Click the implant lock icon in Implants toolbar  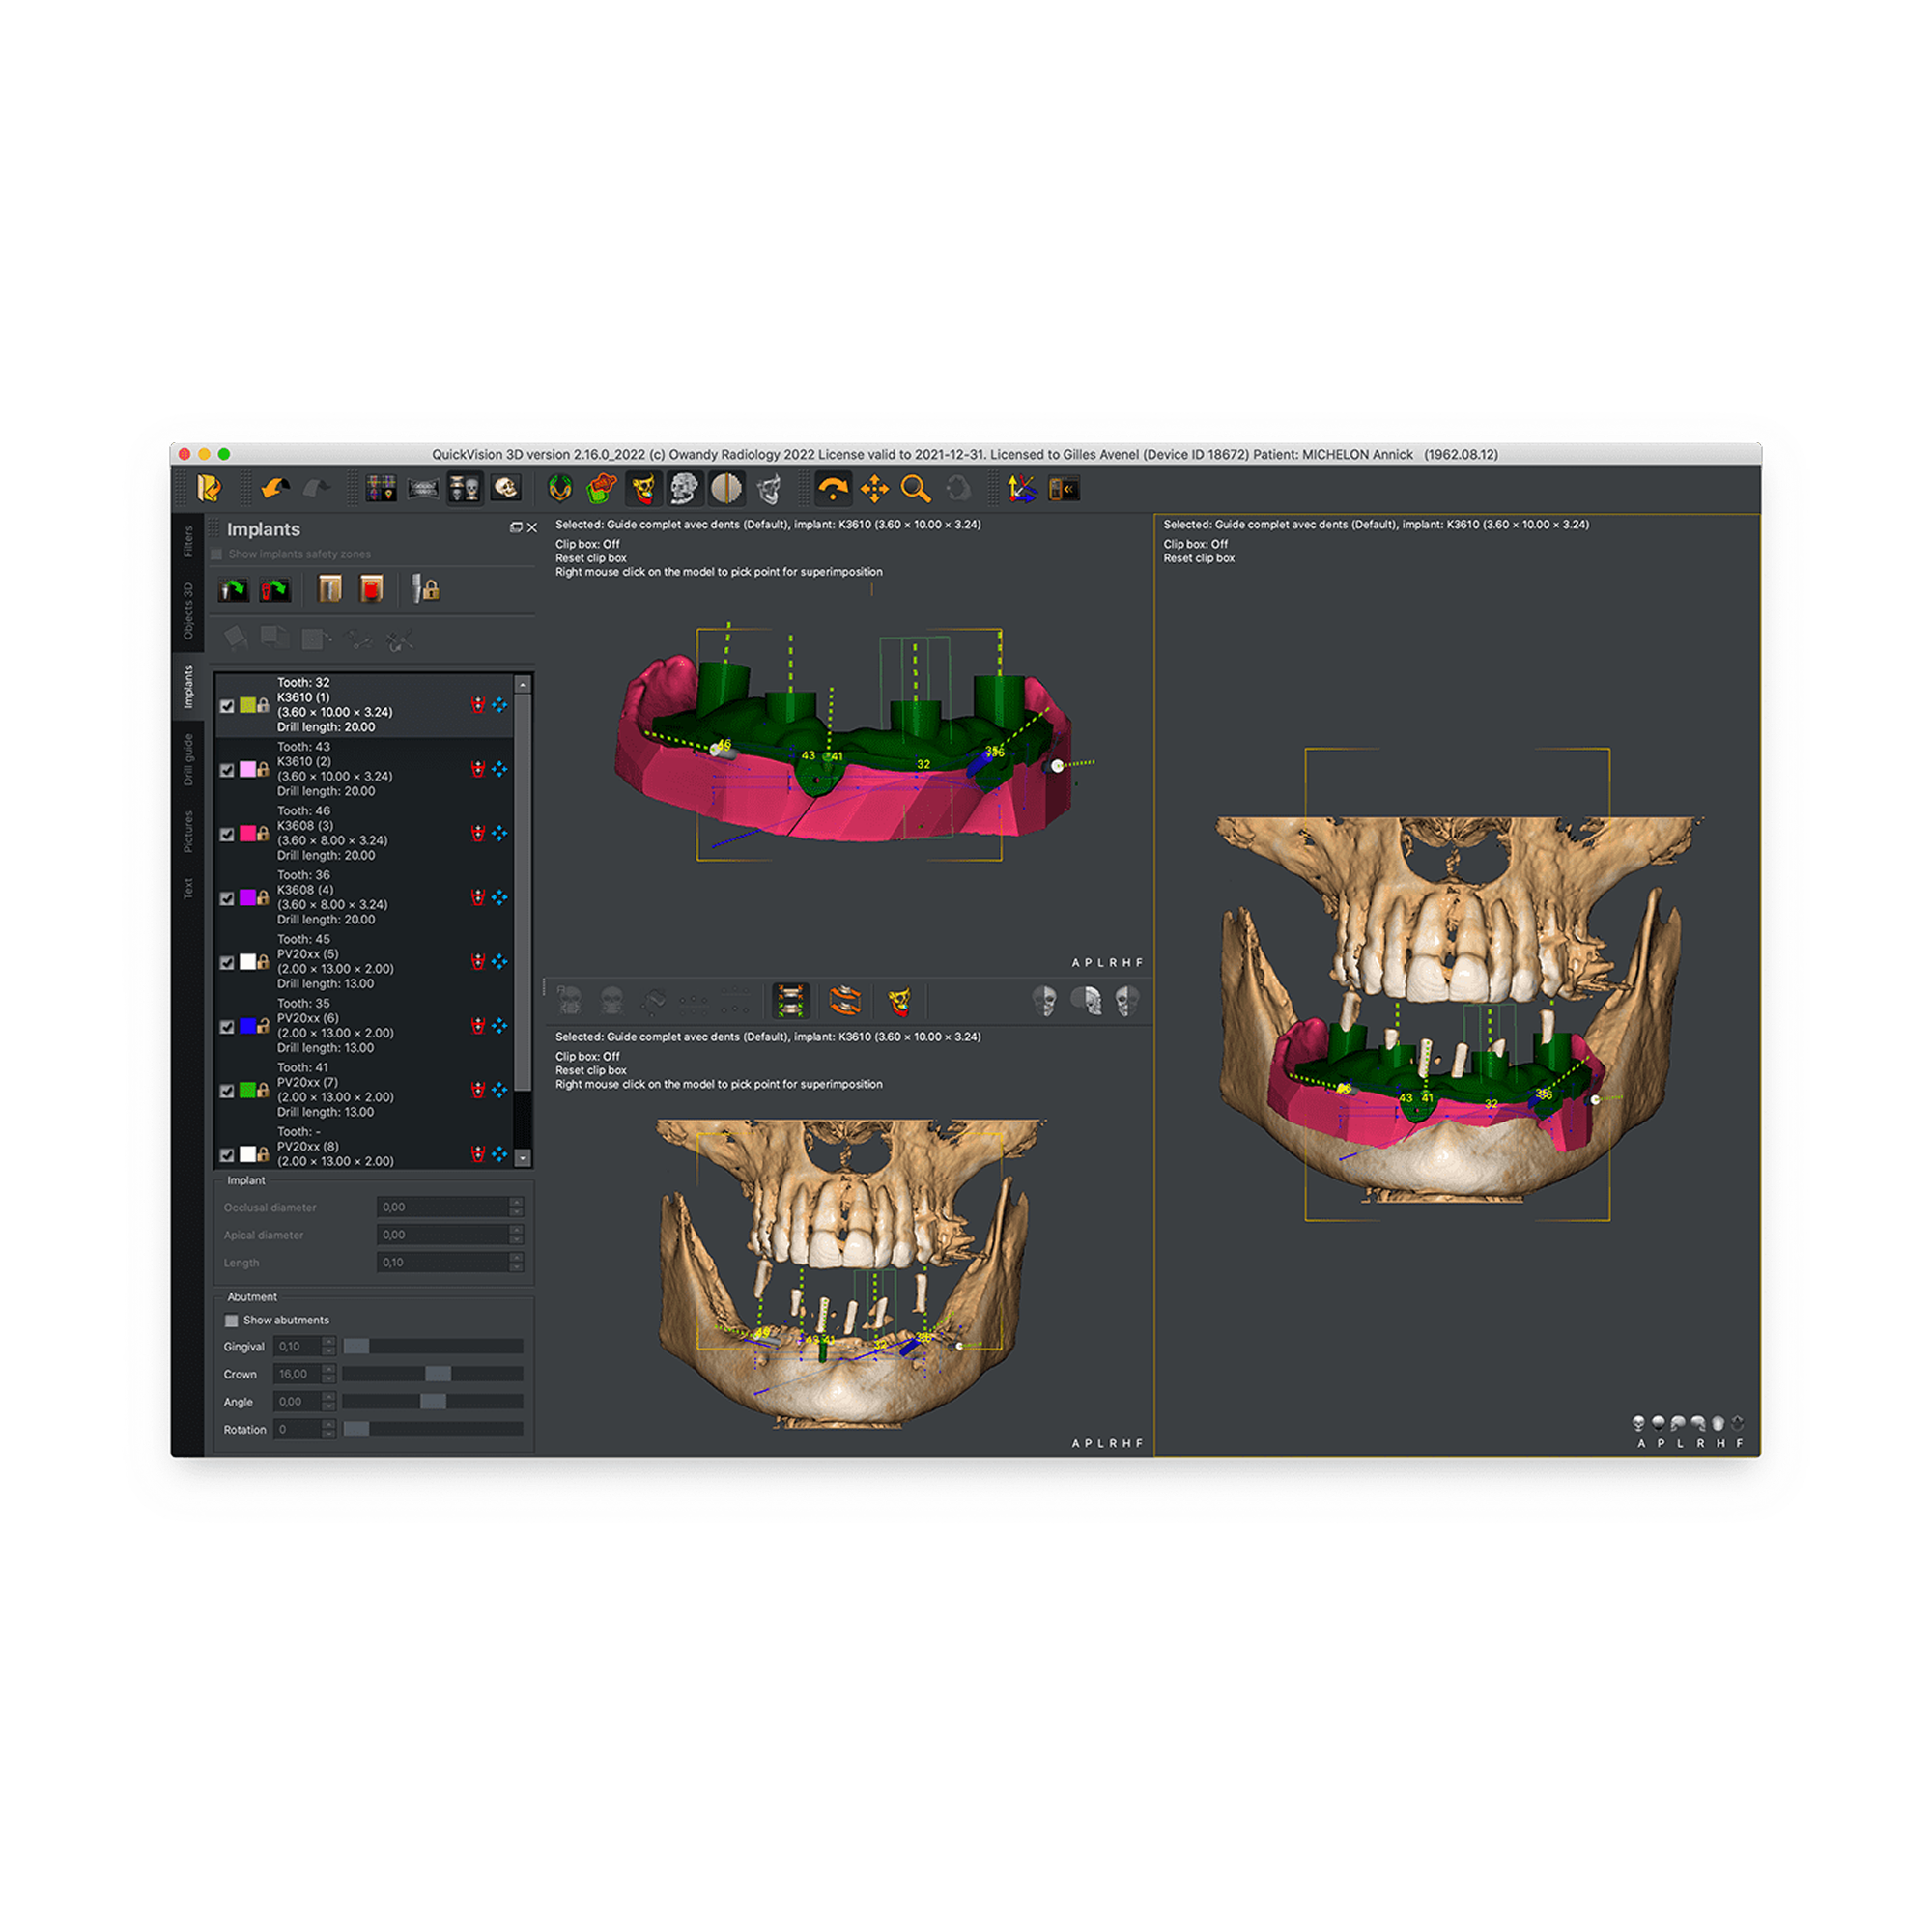426,589
